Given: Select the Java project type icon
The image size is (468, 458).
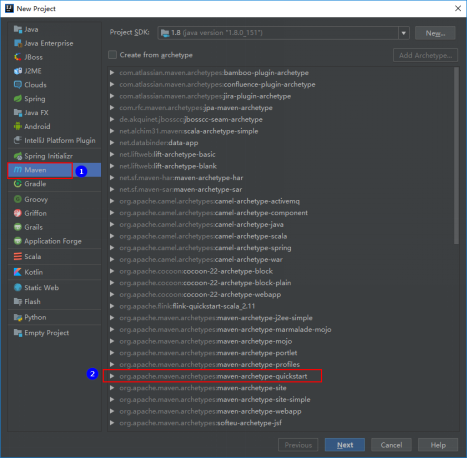Looking at the screenshot, I should [x=18, y=29].
